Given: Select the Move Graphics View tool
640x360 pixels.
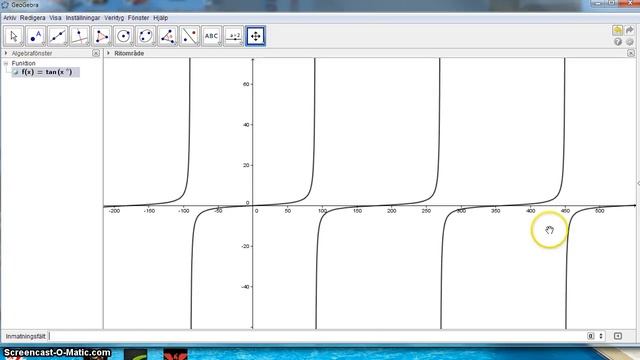Looking at the screenshot, I should (256, 36).
